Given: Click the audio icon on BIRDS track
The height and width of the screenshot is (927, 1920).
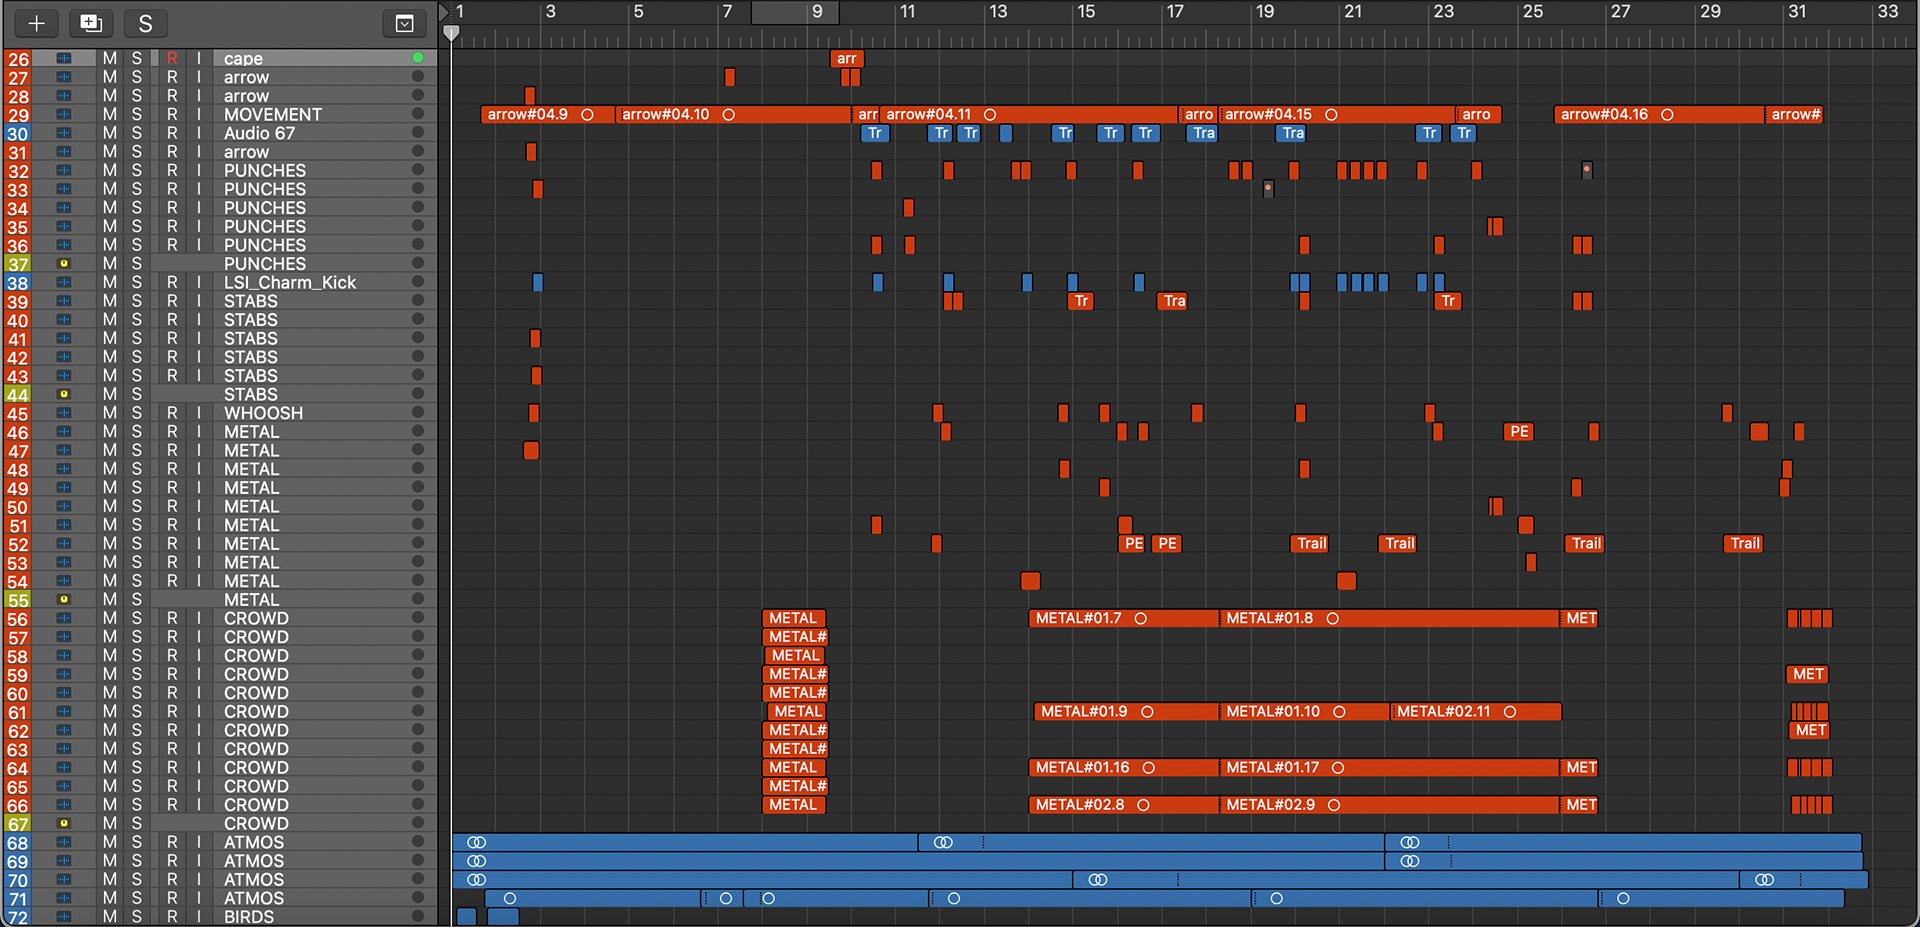Looking at the screenshot, I should point(64,917).
